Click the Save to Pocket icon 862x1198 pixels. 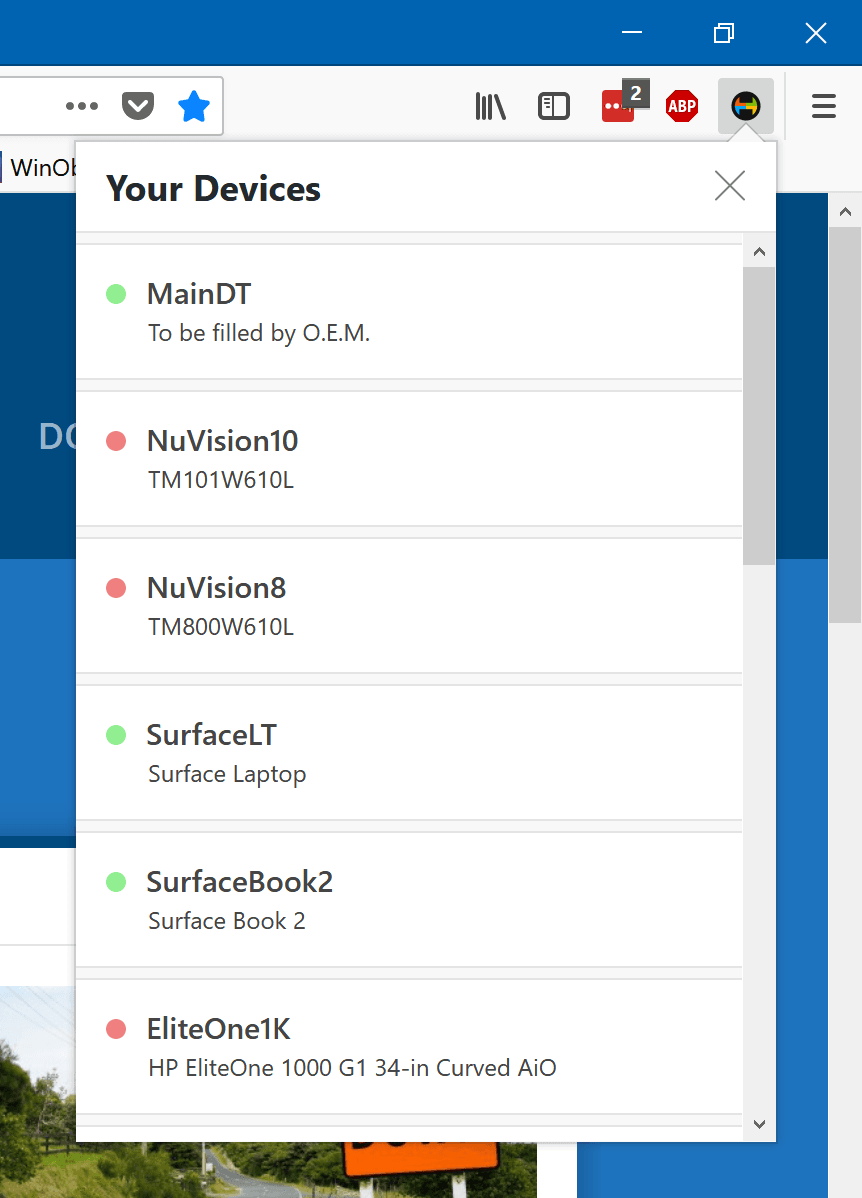(138, 106)
